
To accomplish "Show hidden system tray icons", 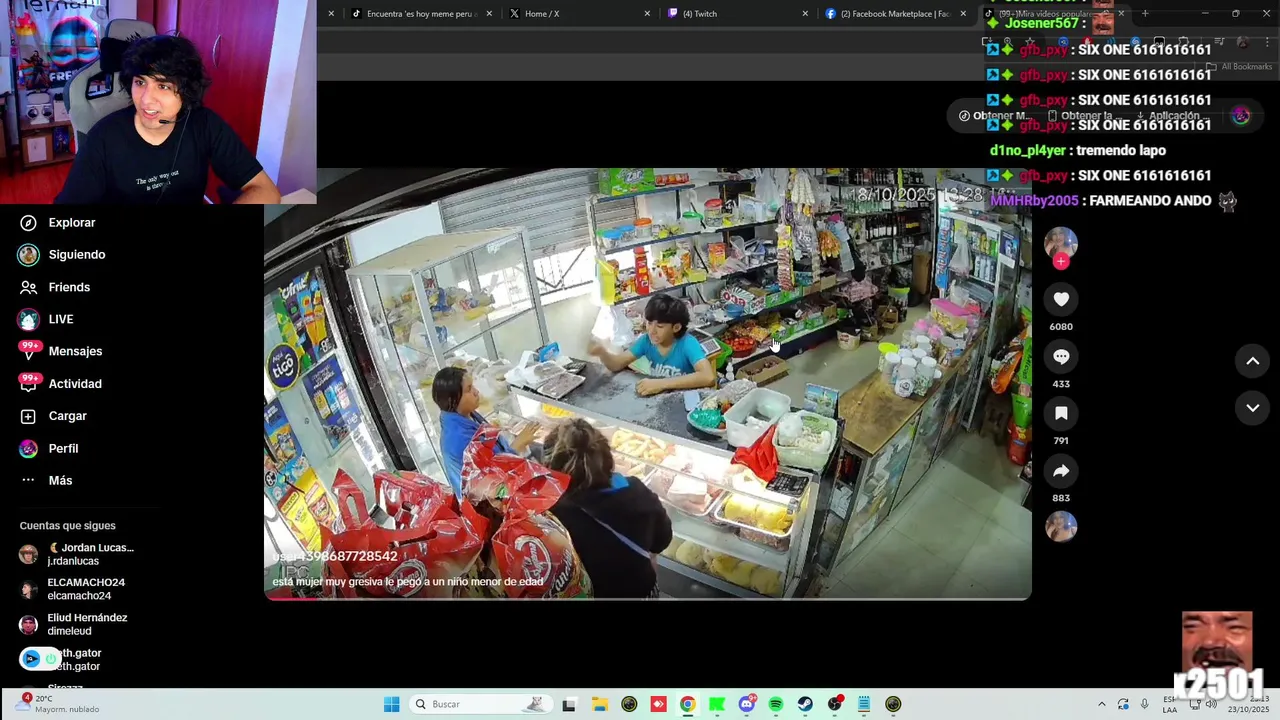I will [x=1102, y=704].
